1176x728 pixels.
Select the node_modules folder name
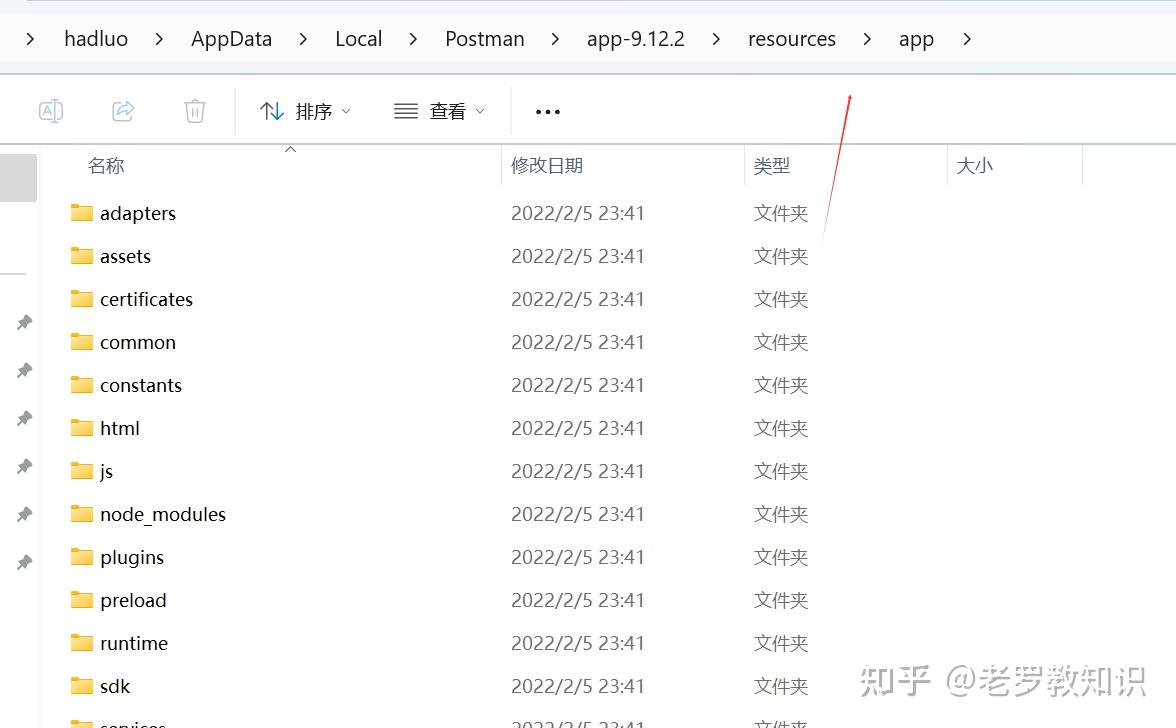[163, 514]
